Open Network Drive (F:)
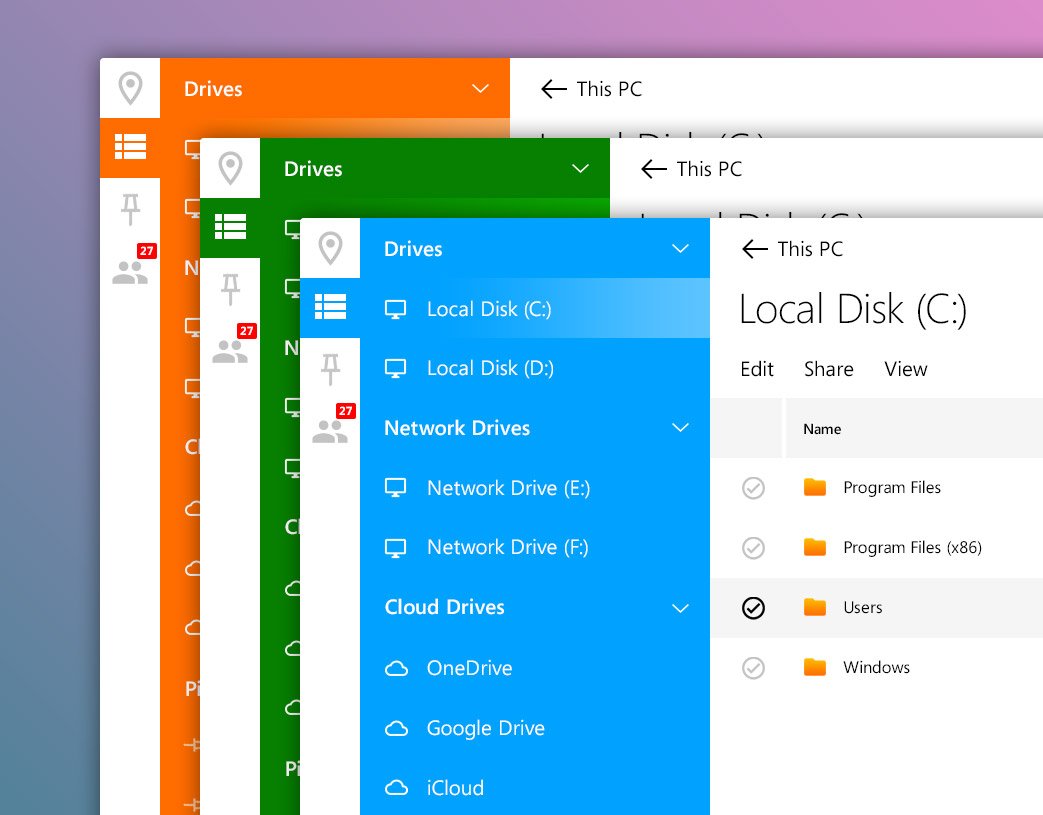The width and height of the screenshot is (1043, 815). click(535, 548)
